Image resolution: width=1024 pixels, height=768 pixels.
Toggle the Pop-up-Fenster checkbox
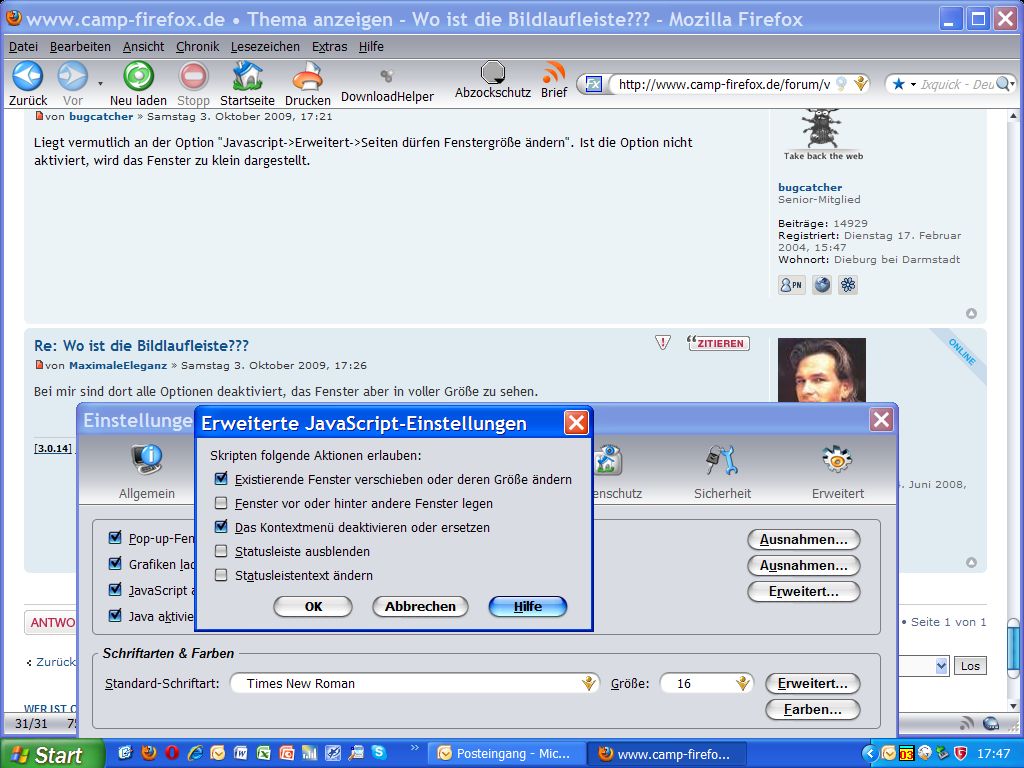tap(116, 537)
